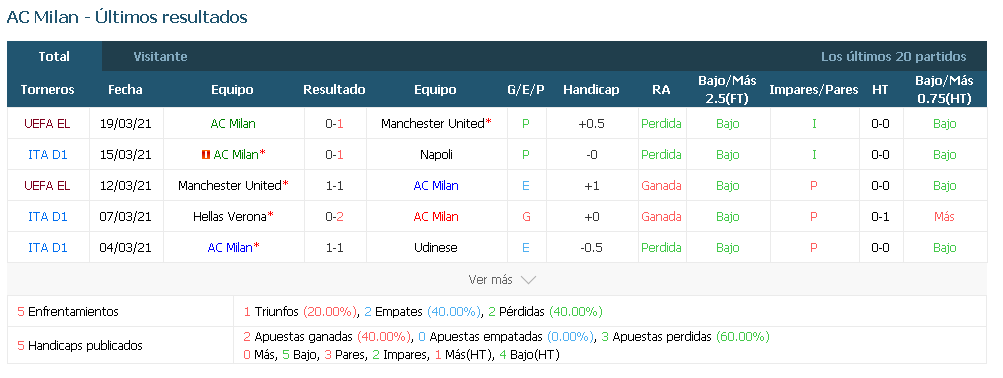Image resolution: width=1003 pixels, height=378 pixels.
Task: Click the red card icon beside AC Milan
Action: [x=205, y=155]
